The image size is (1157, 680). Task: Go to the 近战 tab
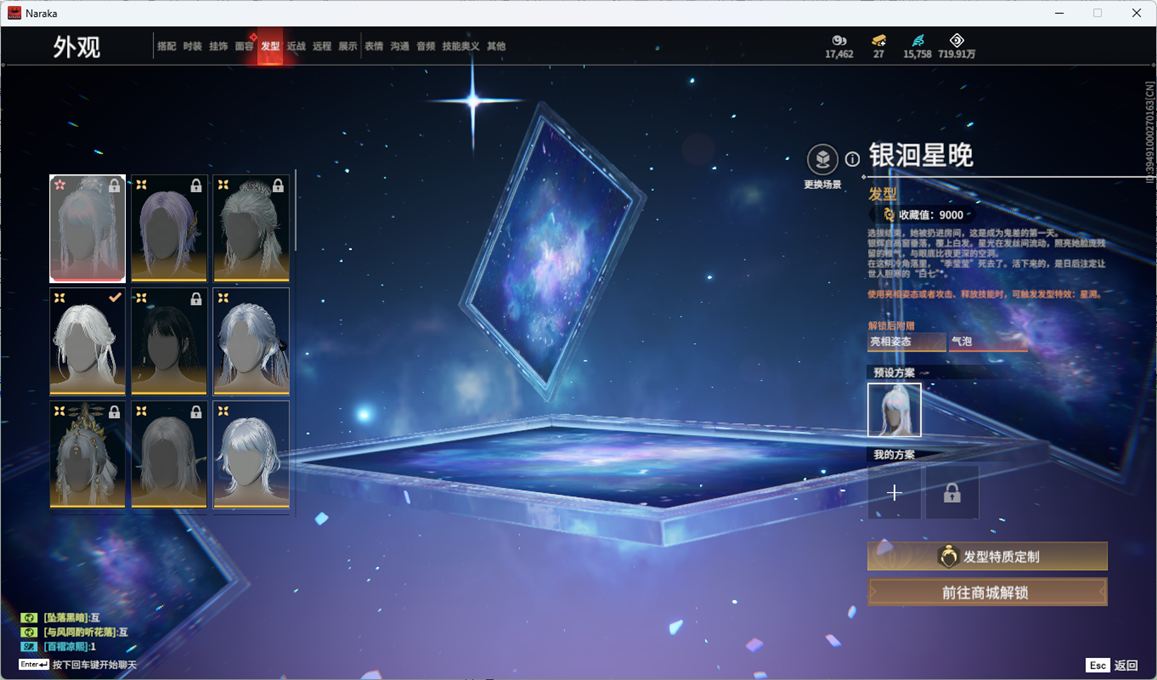pyautogui.click(x=296, y=46)
